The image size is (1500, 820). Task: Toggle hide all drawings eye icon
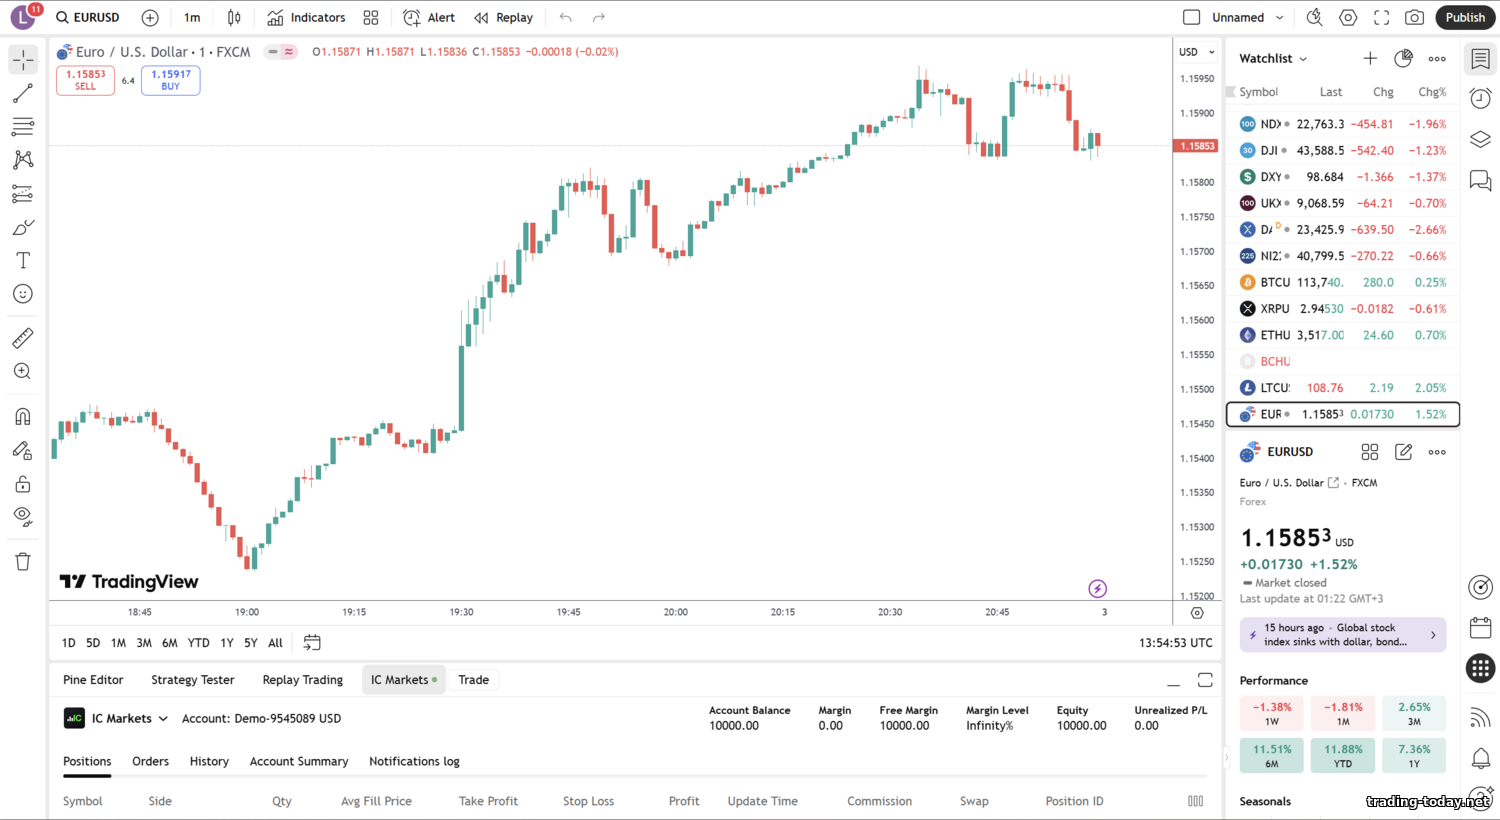[23, 517]
